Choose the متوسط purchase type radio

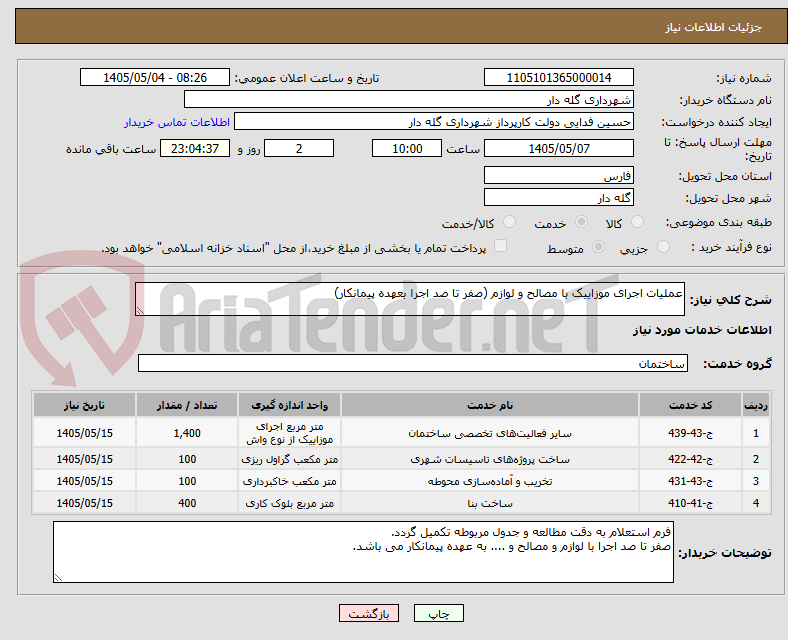[x=598, y=247]
